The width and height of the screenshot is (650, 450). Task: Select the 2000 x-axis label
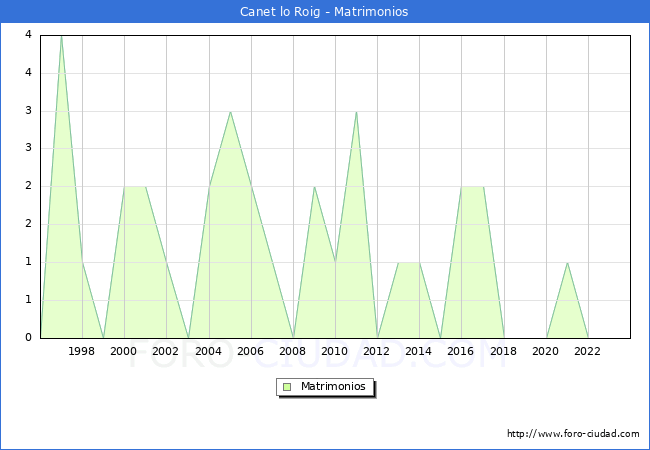tap(124, 351)
